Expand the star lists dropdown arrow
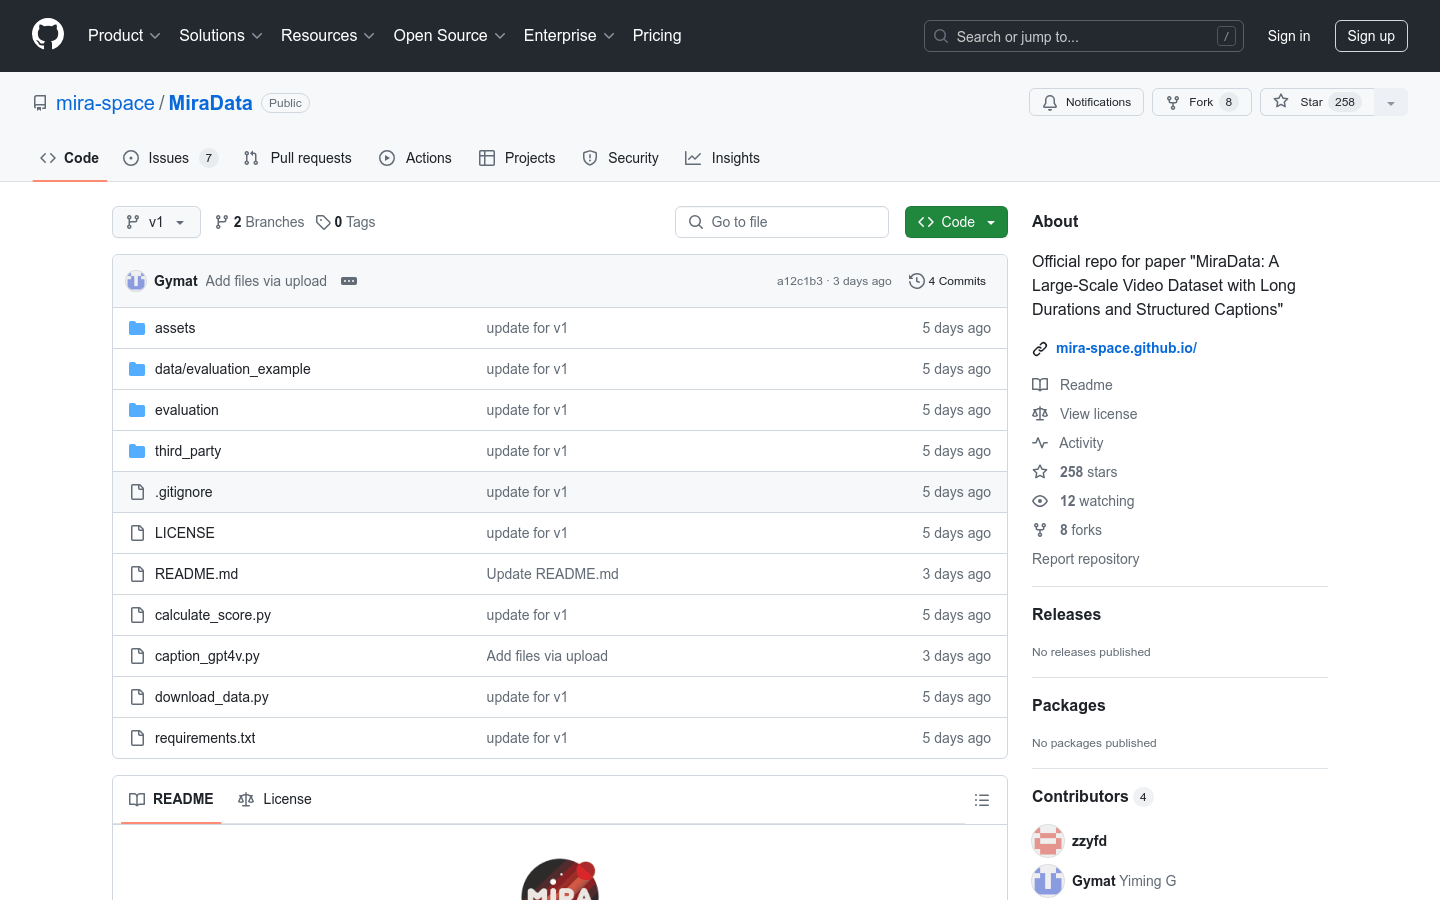Viewport: 1440px width, 900px height. [1391, 102]
